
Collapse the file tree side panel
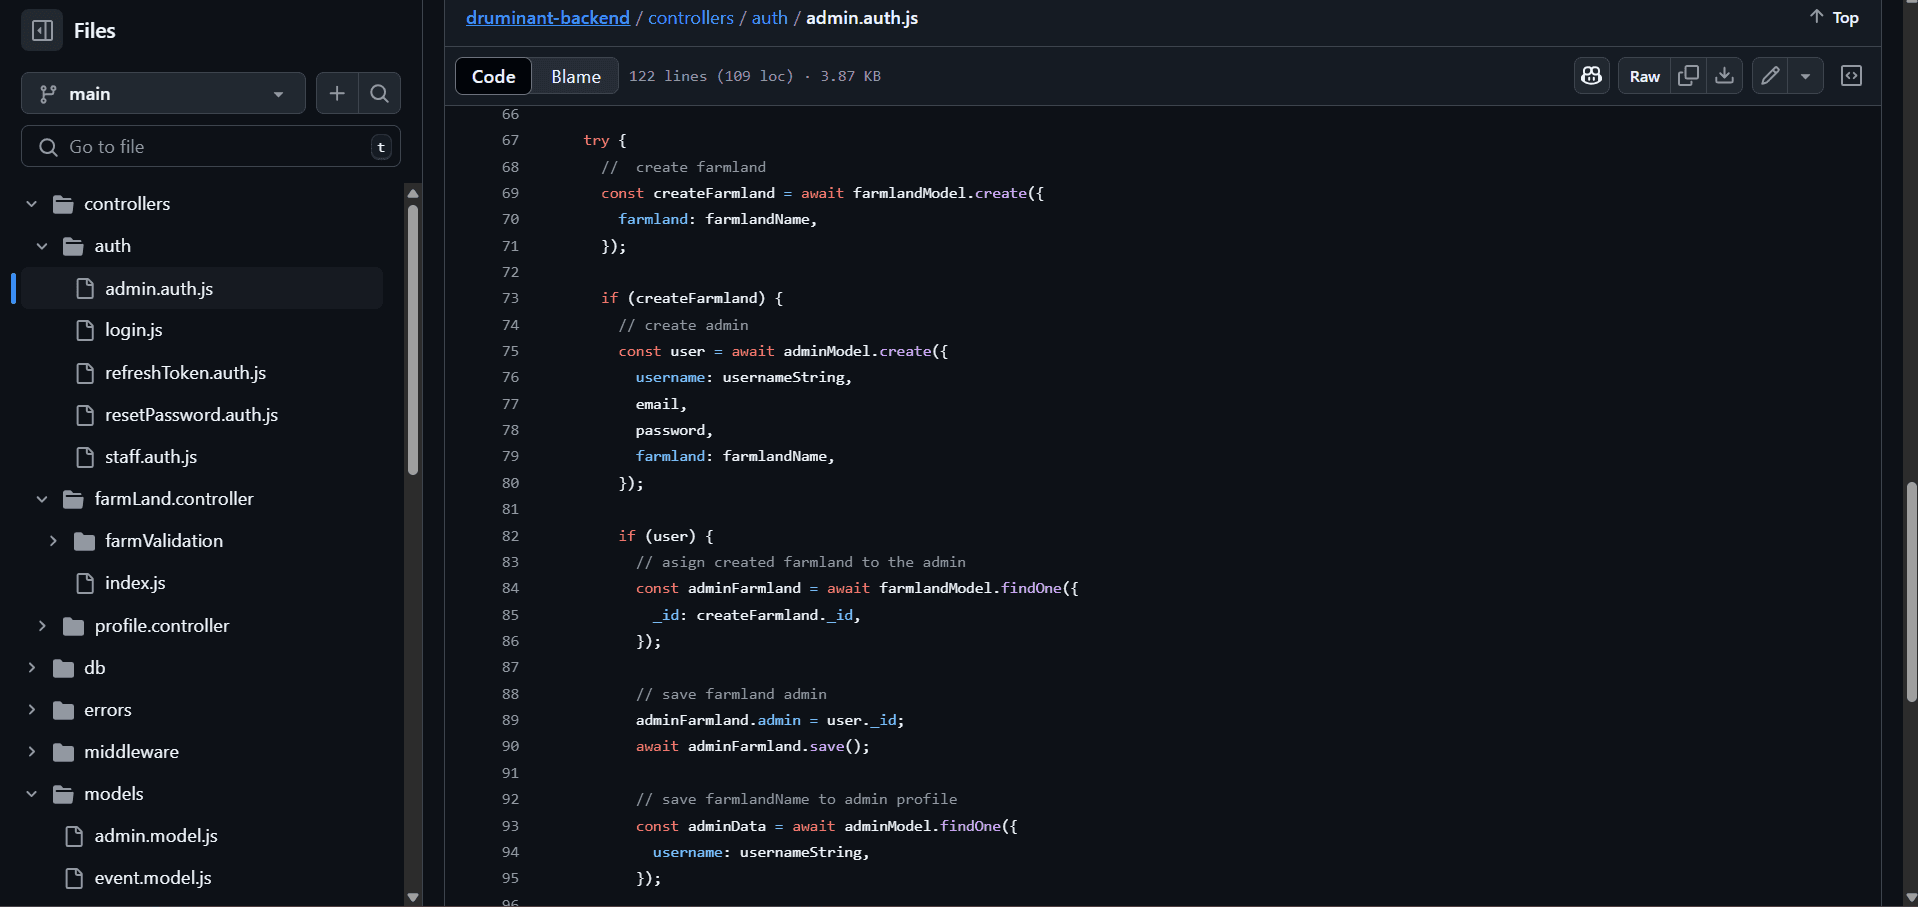pyautogui.click(x=42, y=31)
